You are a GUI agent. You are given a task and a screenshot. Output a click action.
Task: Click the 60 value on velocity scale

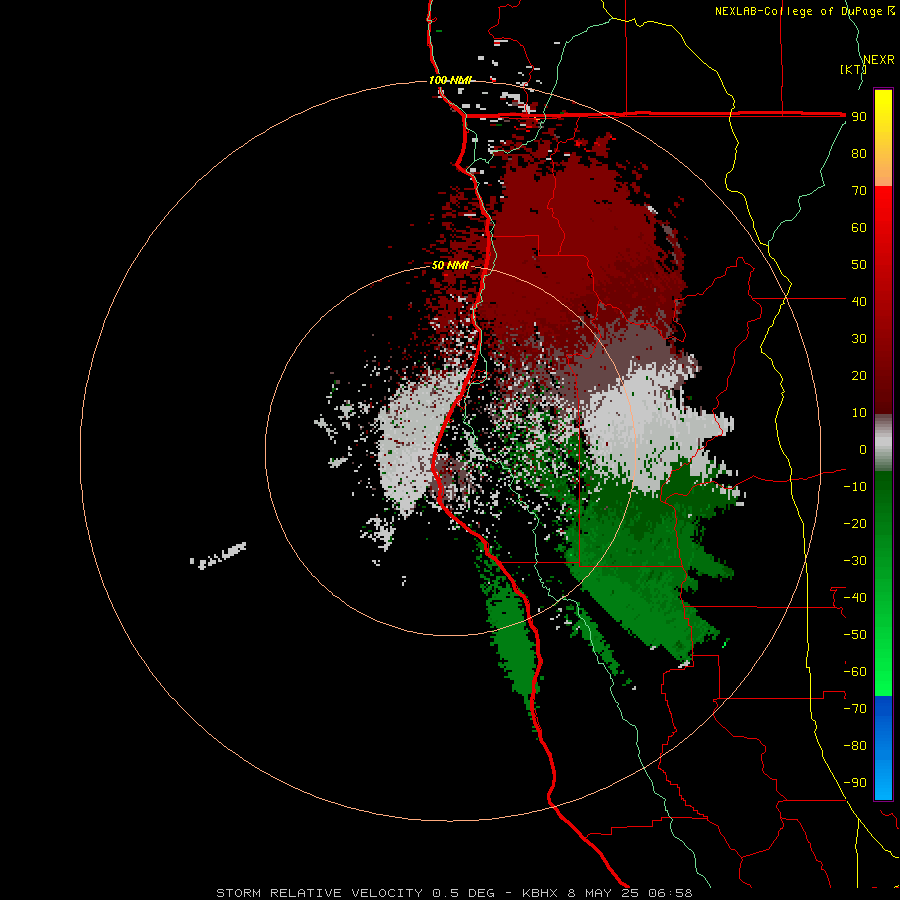(x=859, y=227)
